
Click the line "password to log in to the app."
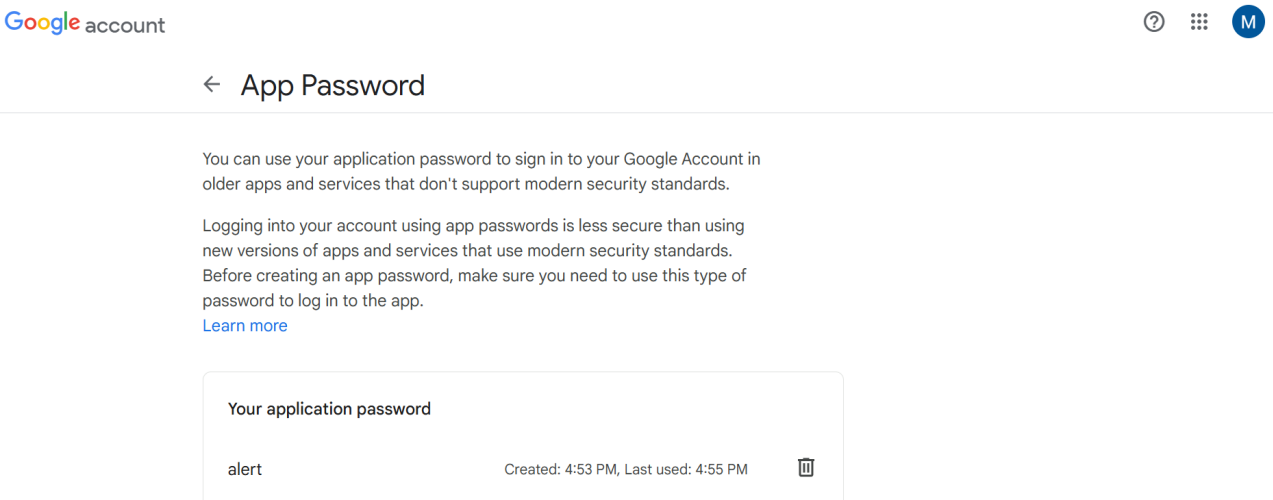coord(313,301)
